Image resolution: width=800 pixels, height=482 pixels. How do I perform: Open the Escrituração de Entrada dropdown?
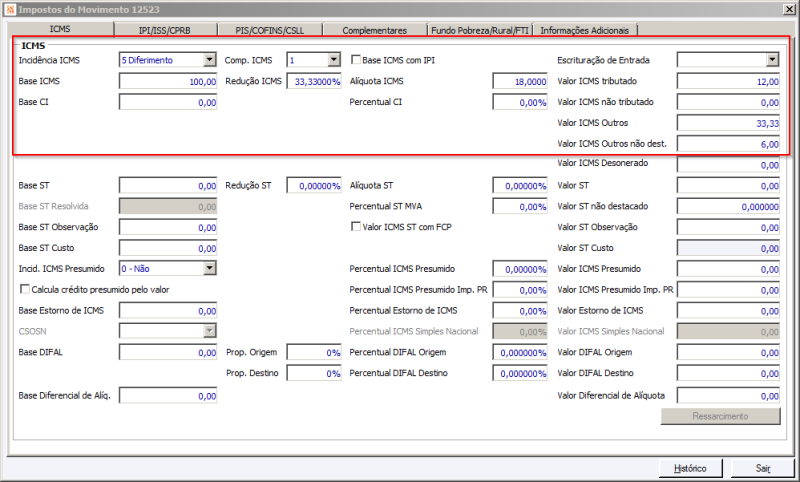(x=772, y=60)
